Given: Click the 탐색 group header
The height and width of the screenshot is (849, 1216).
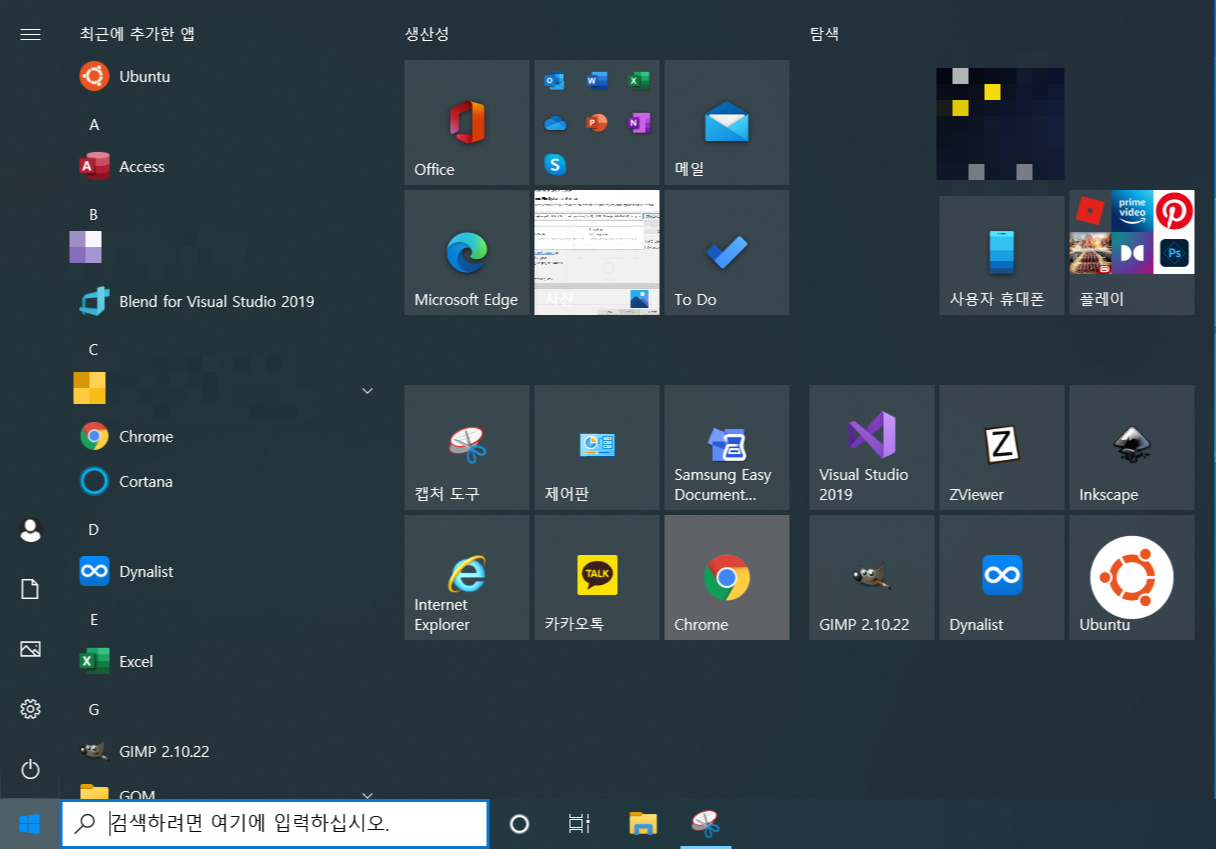Looking at the screenshot, I should [x=825, y=34].
